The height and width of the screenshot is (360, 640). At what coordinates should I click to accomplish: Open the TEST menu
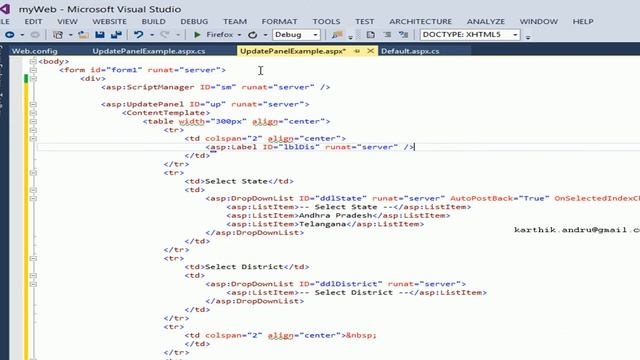(x=364, y=21)
